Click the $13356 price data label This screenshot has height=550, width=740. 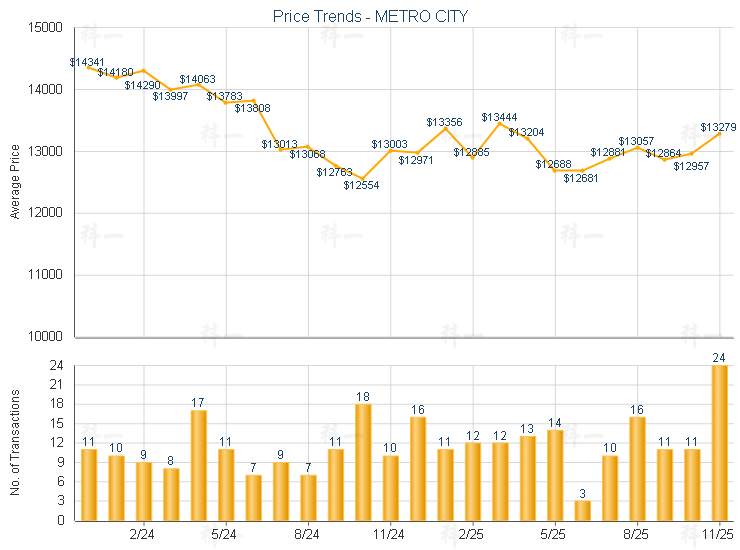(x=444, y=122)
